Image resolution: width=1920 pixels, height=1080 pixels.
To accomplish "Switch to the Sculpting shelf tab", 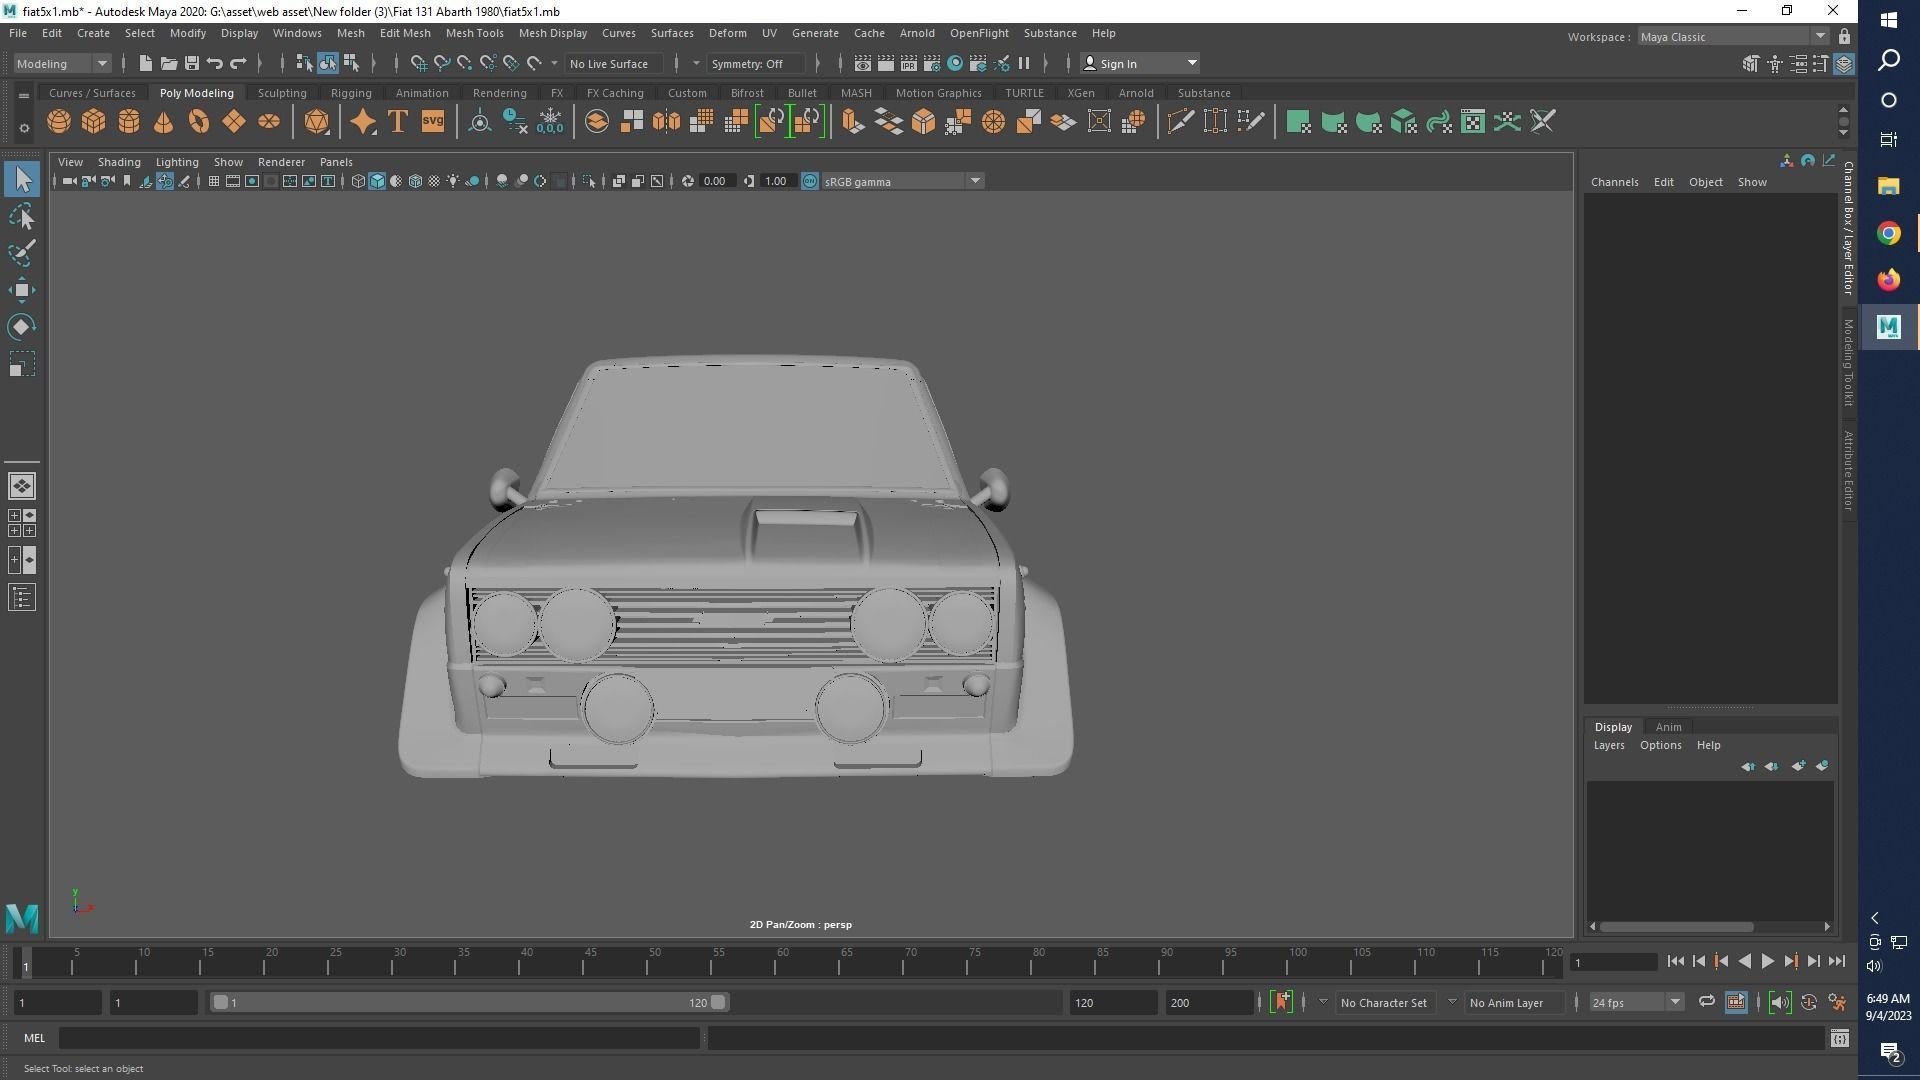I will (x=282, y=93).
